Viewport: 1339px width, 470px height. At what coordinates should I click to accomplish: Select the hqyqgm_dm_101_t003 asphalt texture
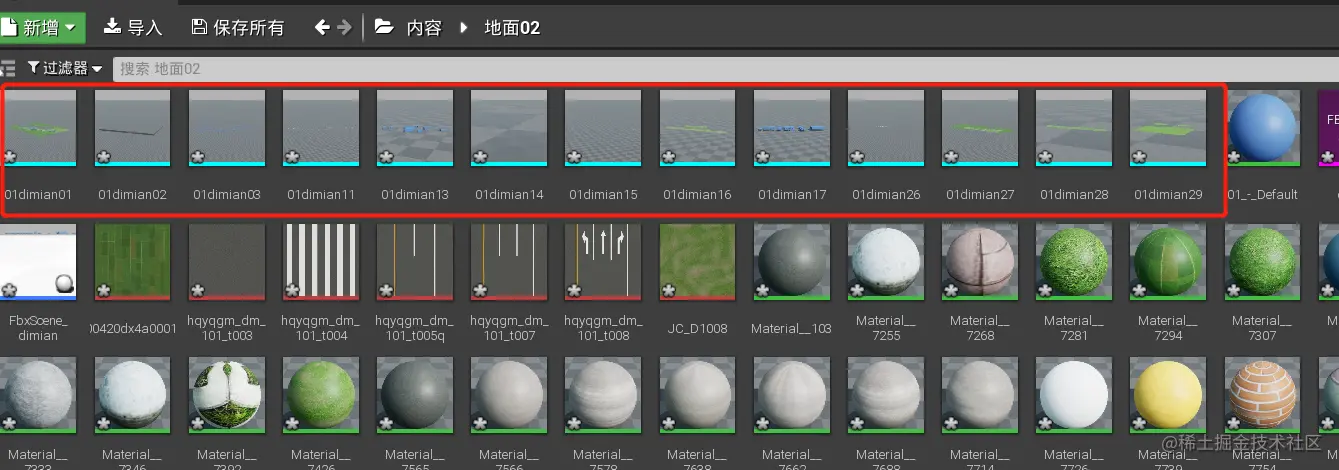227,261
